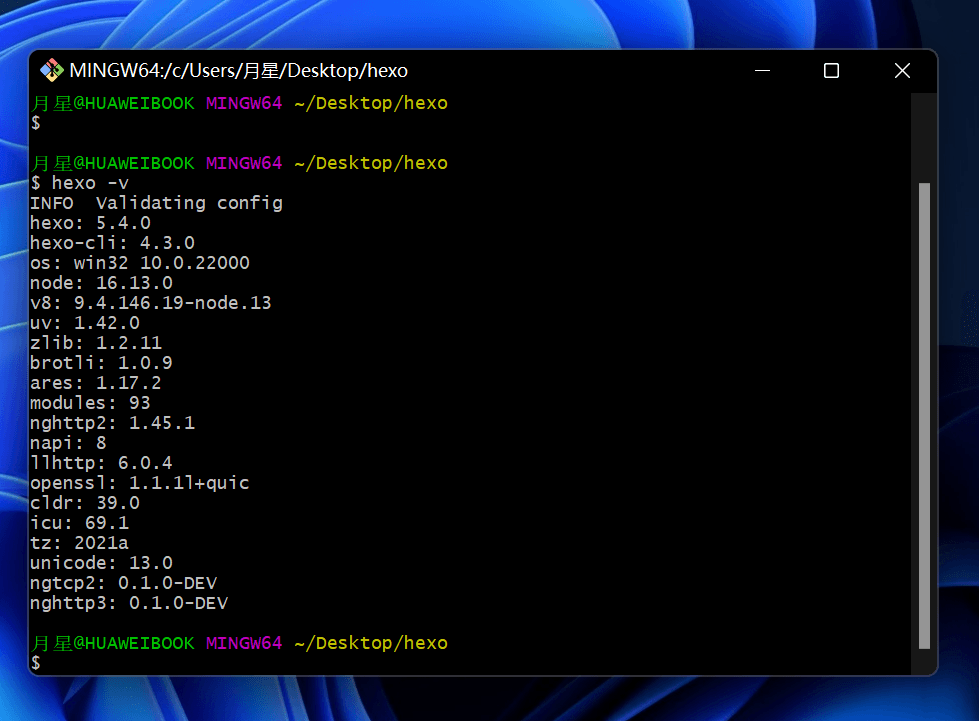Click the 'icu: 69.1' line
The image size is (979, 721).
(79, 522)
